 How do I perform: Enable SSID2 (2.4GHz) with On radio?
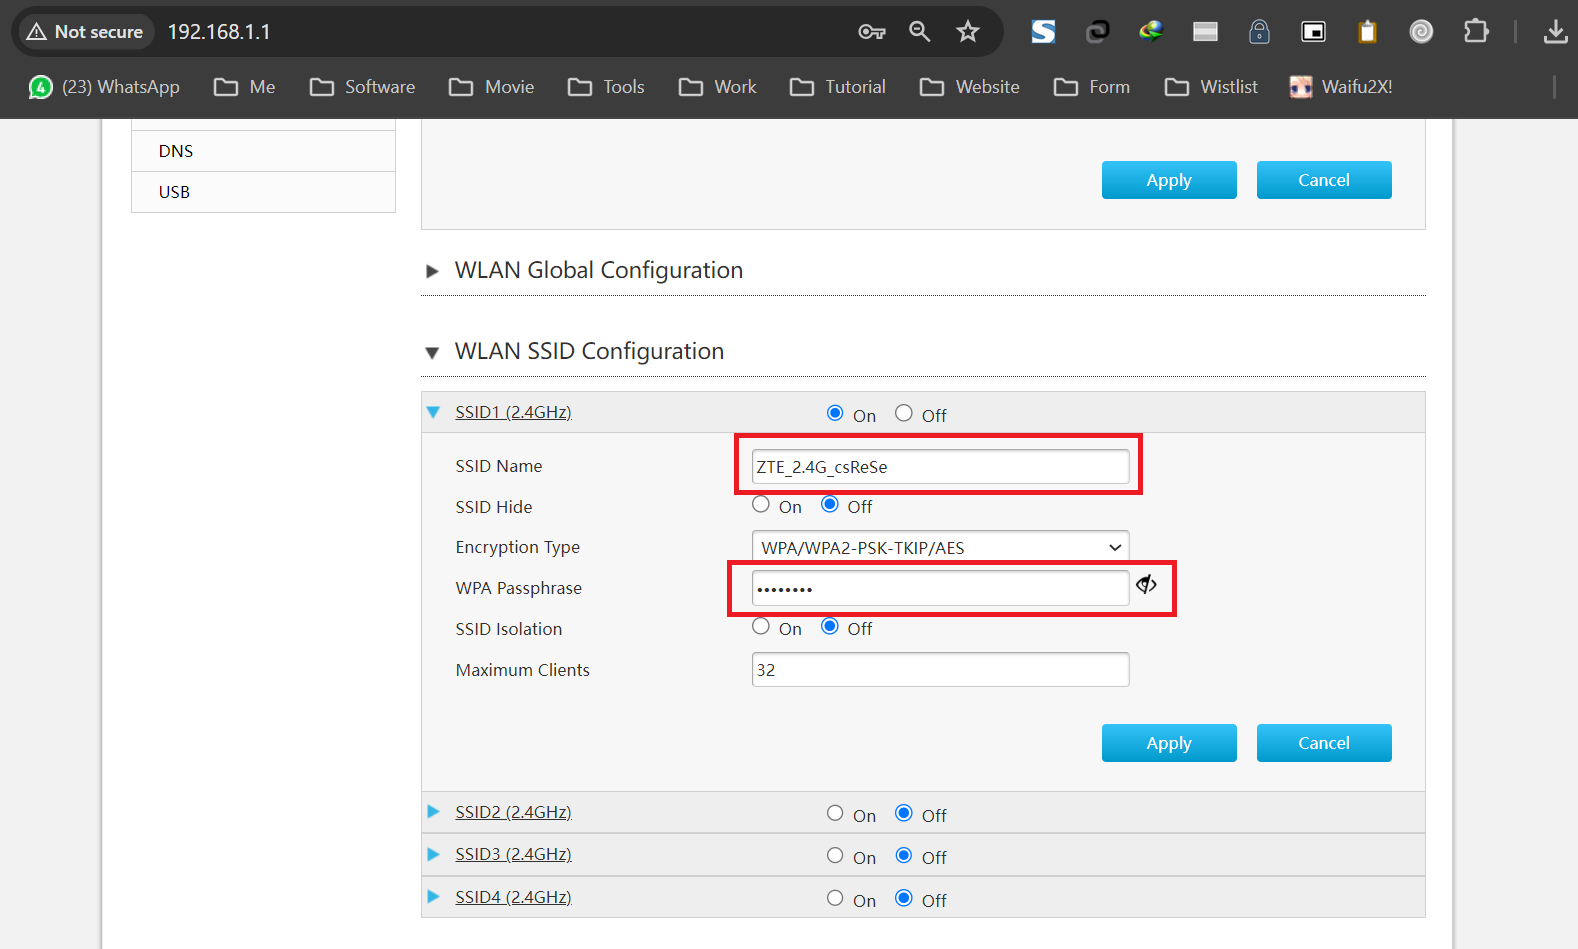tap(835, 813)
